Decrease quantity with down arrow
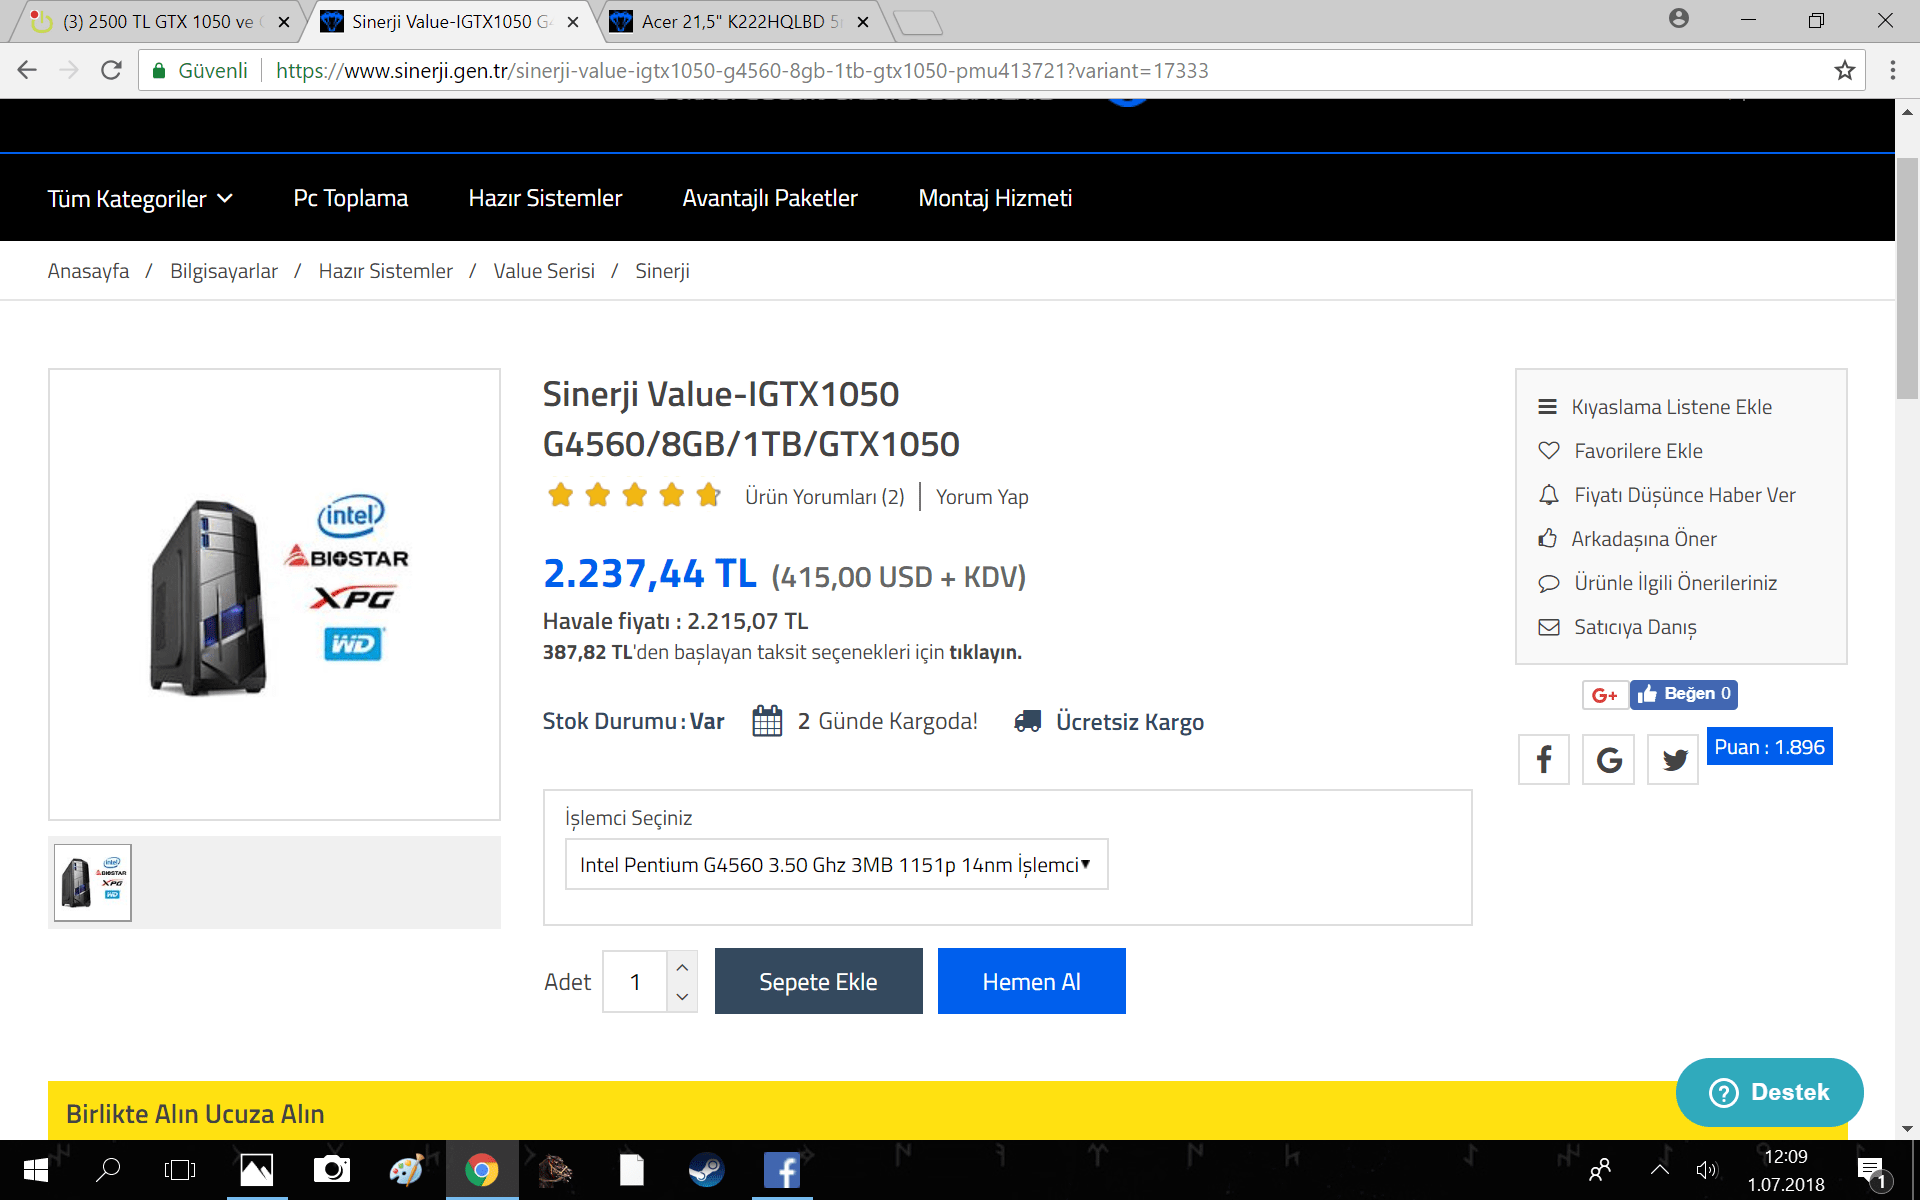The width and height of the screenshot is (1920, 1200). click(x=682, y=997)
